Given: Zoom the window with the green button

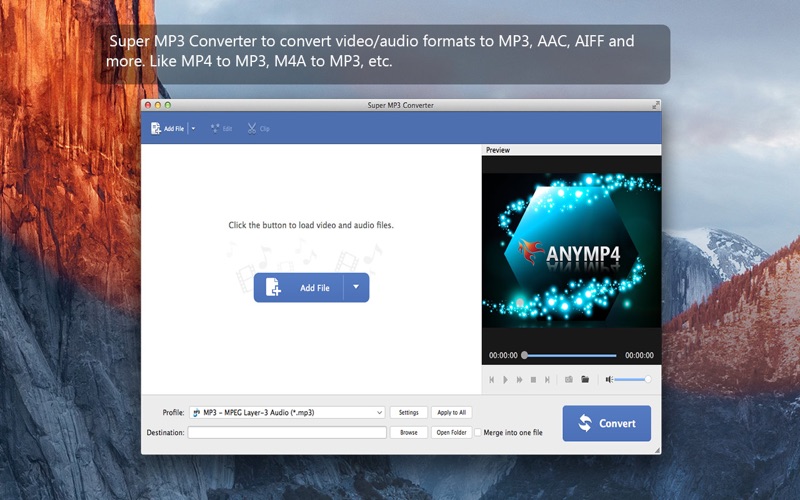Looking at the screenshot, I should [167, 105].
